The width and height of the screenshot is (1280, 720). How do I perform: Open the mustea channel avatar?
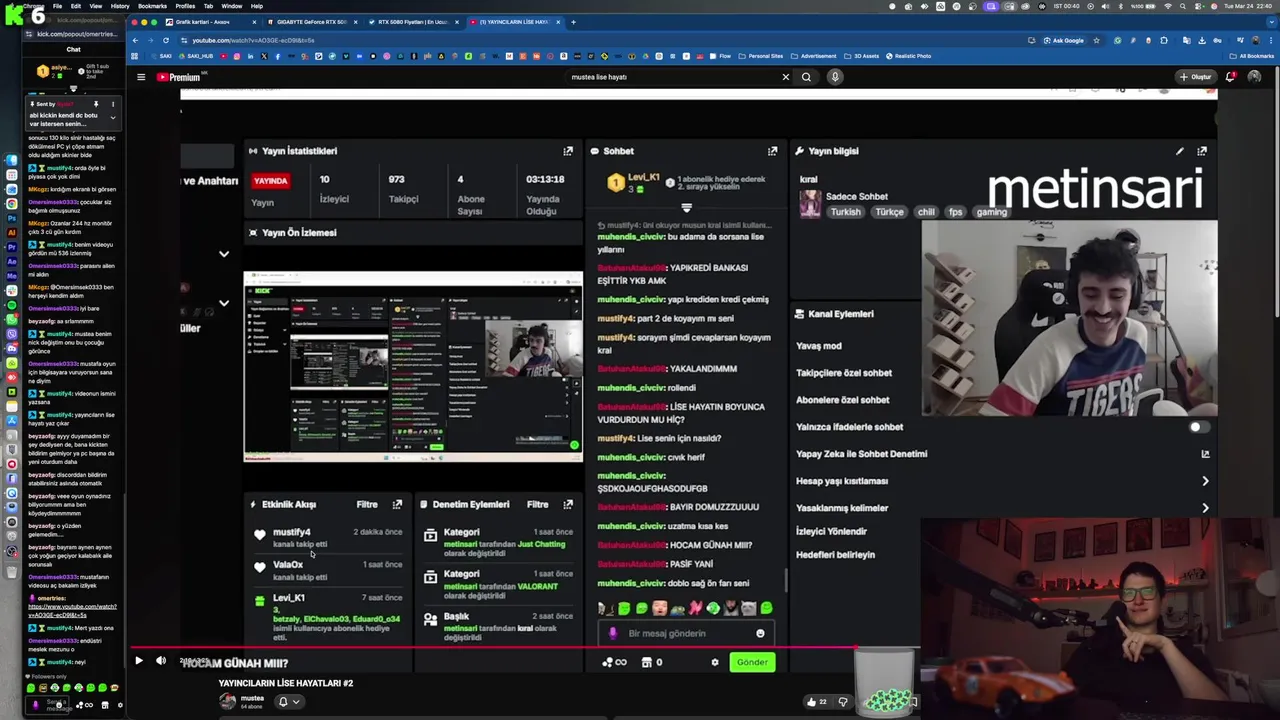(228, 702)
